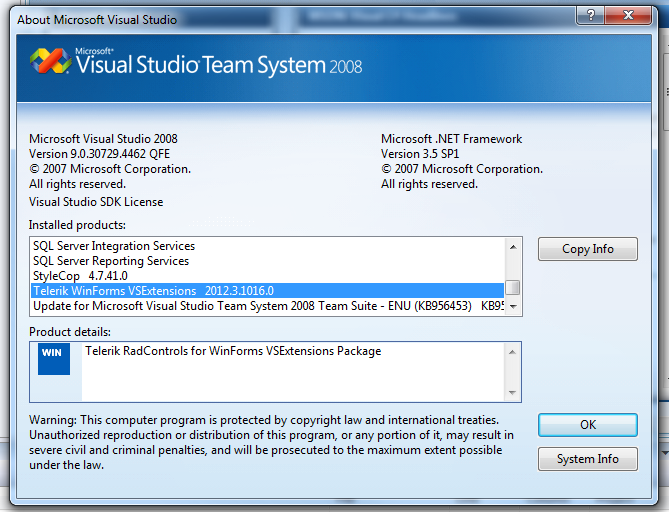Close the About Microsoft Visual Studio dialog
The image size is (669, 512).
[x=628, y=15]
